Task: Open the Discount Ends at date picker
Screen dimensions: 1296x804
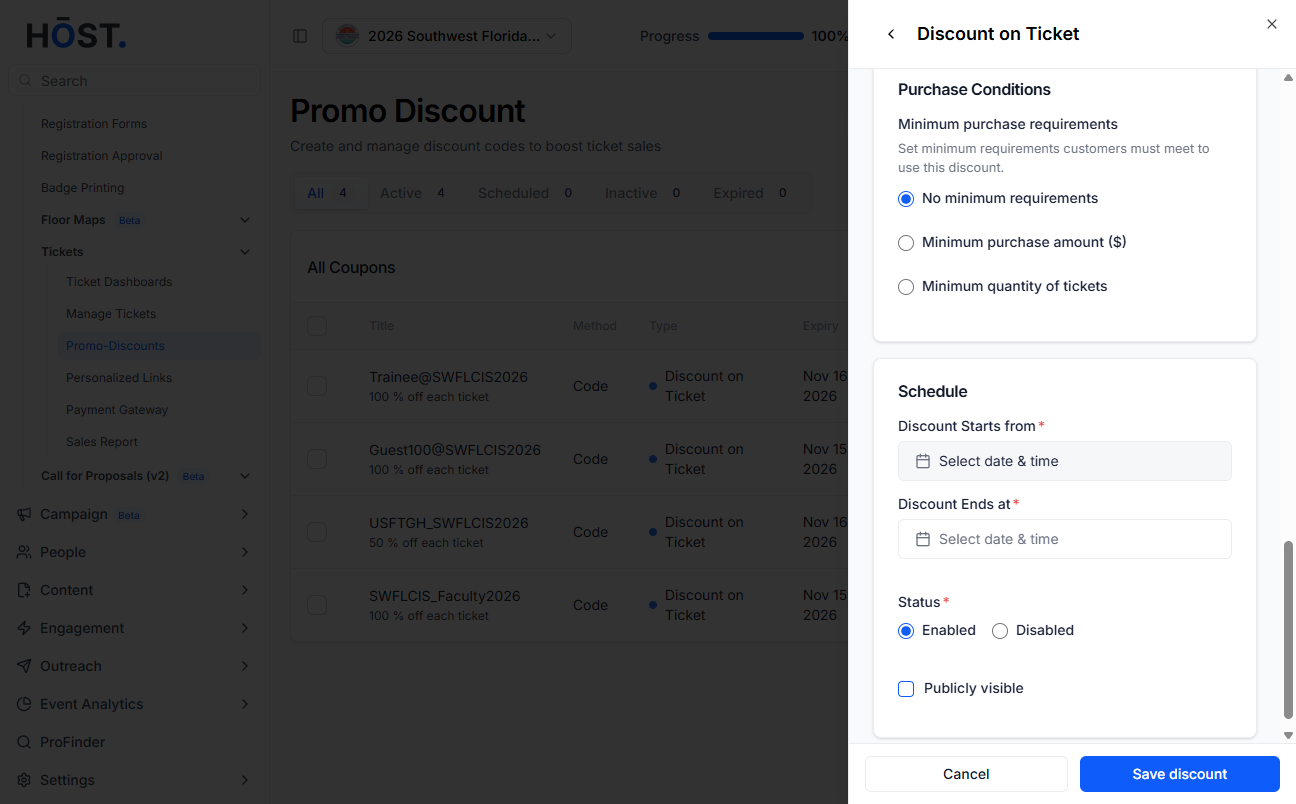Action: [x=1065, y=539]
